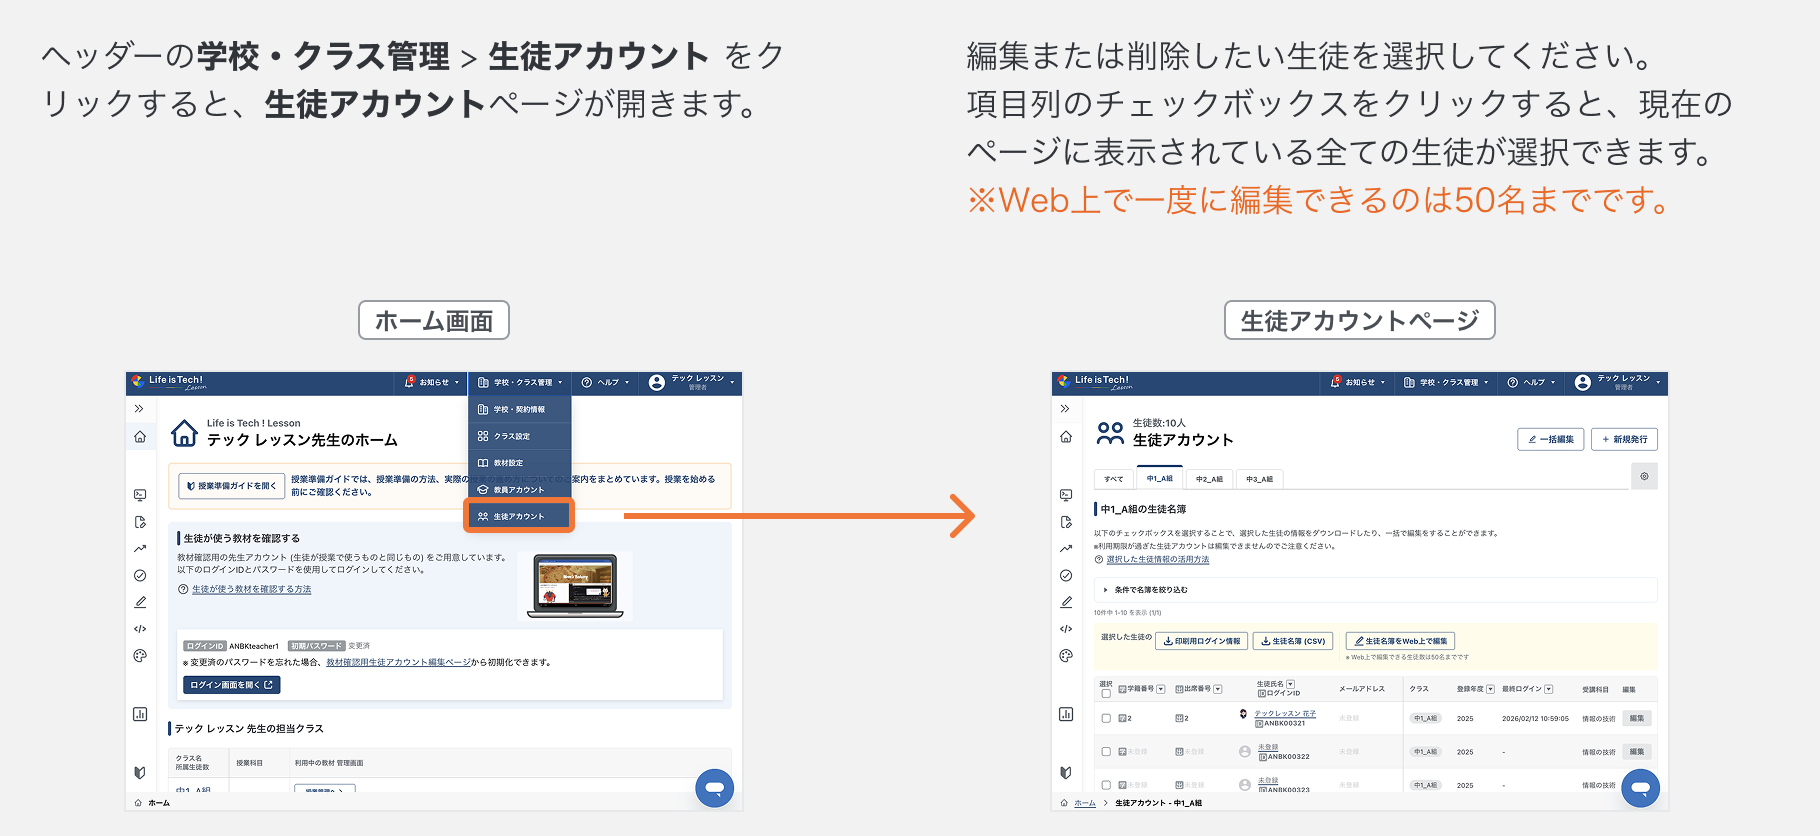Viewport: 1820px width, 836px height.
Task: Open the bar chart icon in the Home screen sidebar
Action: (140, 714)
